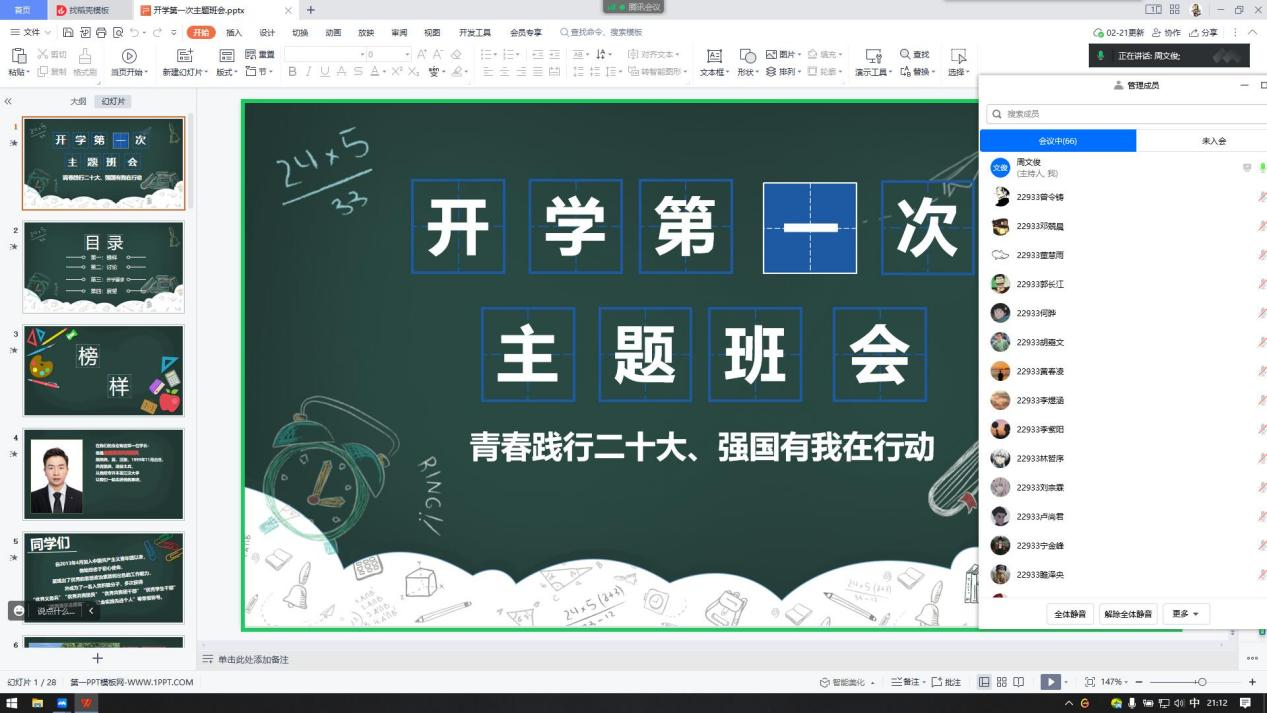This screenshot has width=1267, height=713.
Task: Switch to slide sorter grid view
Action: click(1001, 682)
